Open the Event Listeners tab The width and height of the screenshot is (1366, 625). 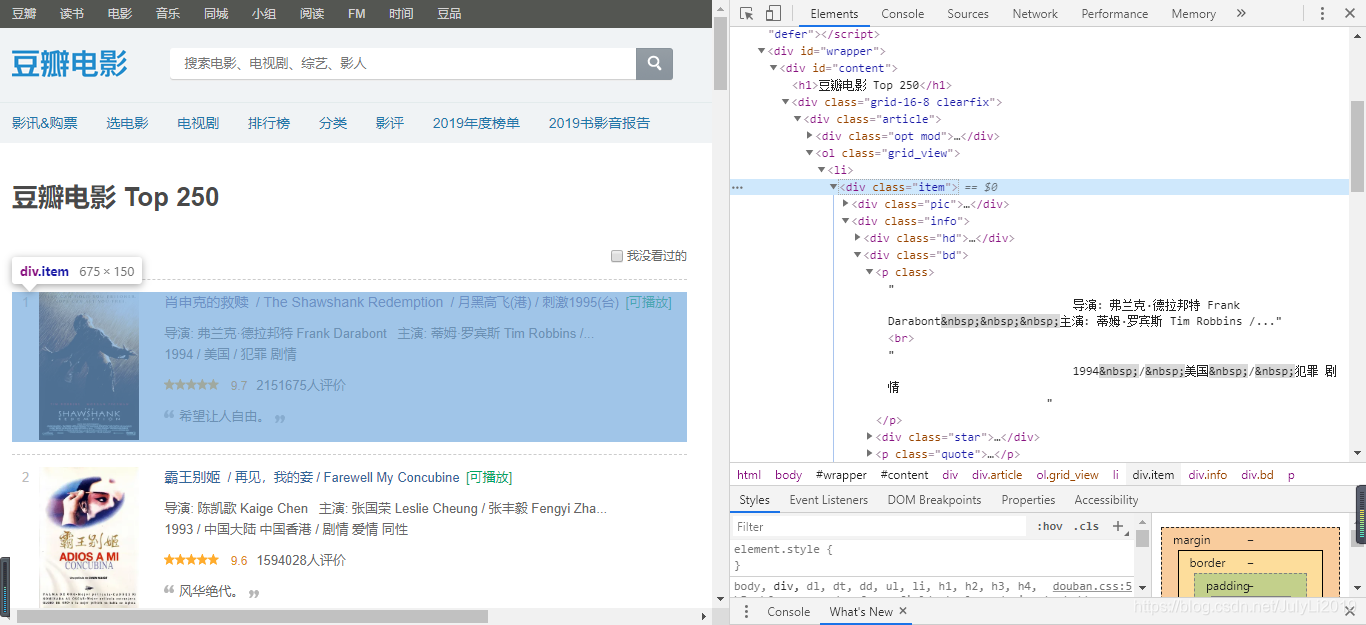[830, 500]
